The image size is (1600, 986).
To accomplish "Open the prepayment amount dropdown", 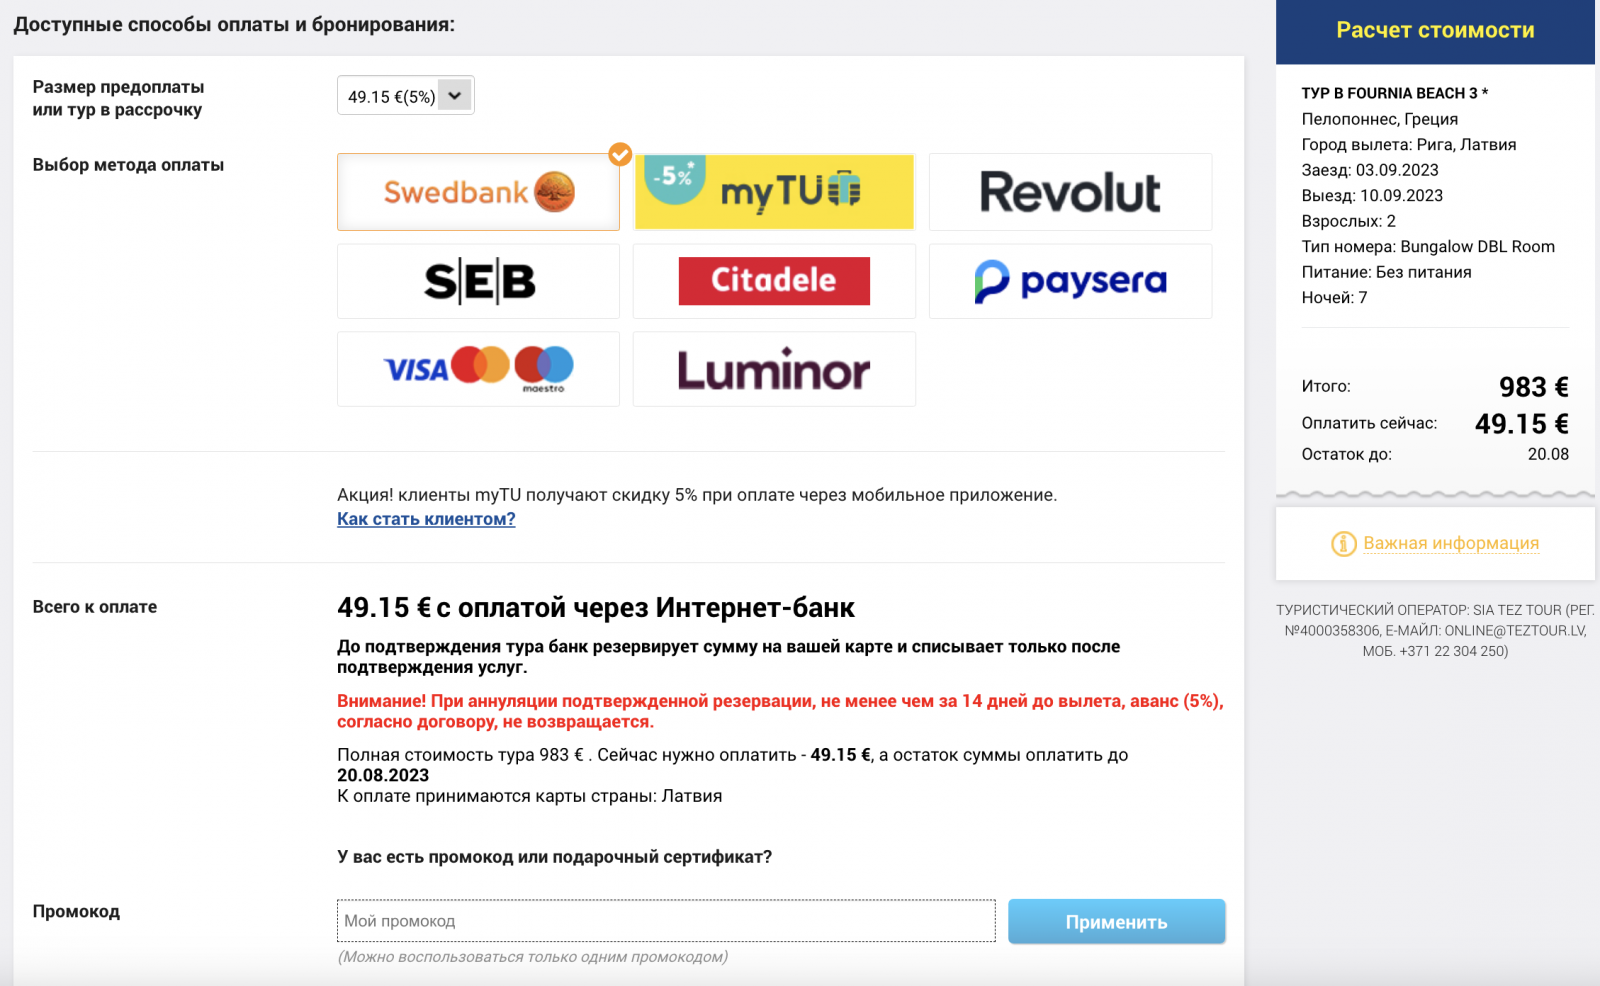I will point(405,96).
